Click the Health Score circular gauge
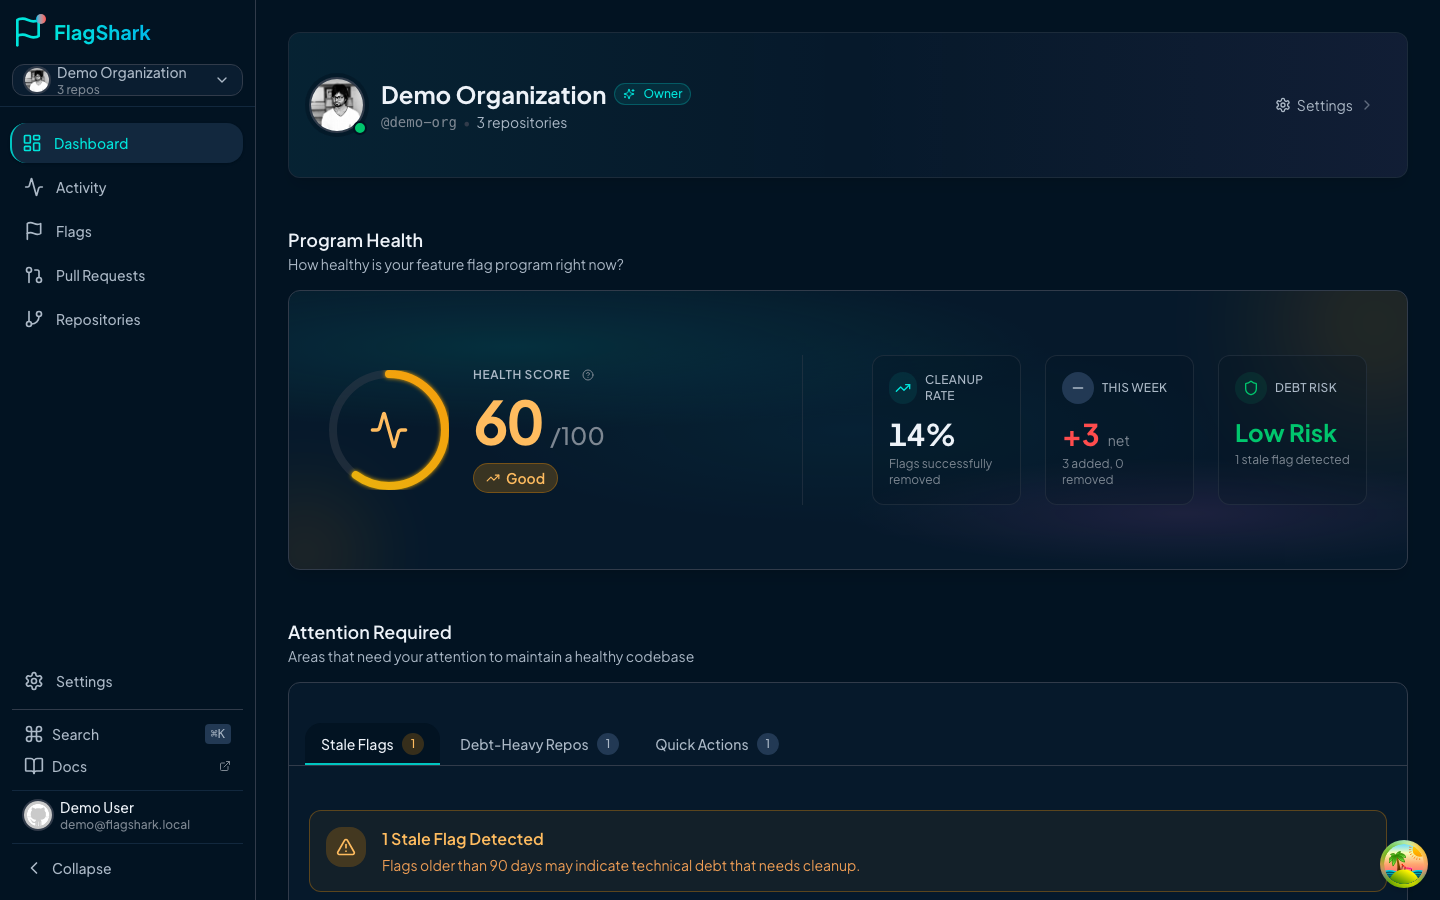The width and height of the screenshot is (1440, 900). click(388, 430)
